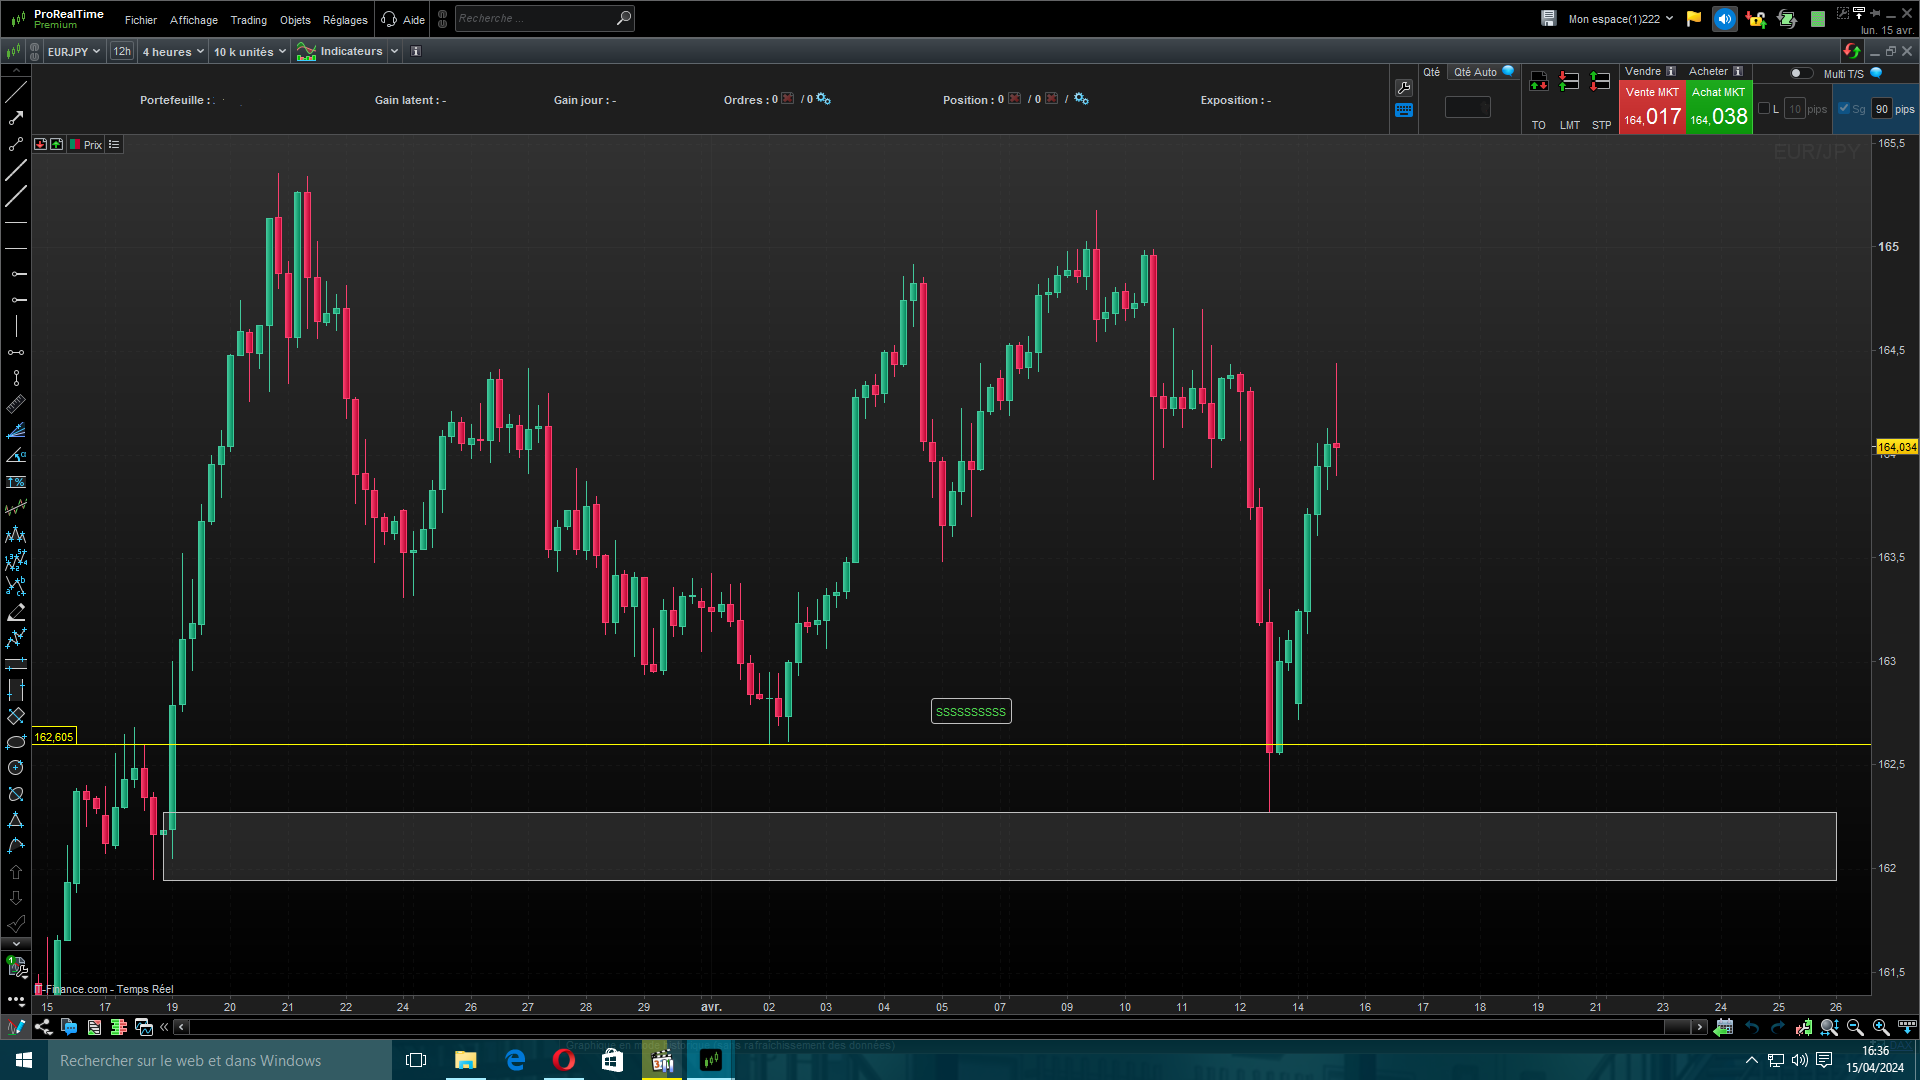Open the Trading menu
The width and height of the screenshot is (1920, 1080).
pos(248,20)
